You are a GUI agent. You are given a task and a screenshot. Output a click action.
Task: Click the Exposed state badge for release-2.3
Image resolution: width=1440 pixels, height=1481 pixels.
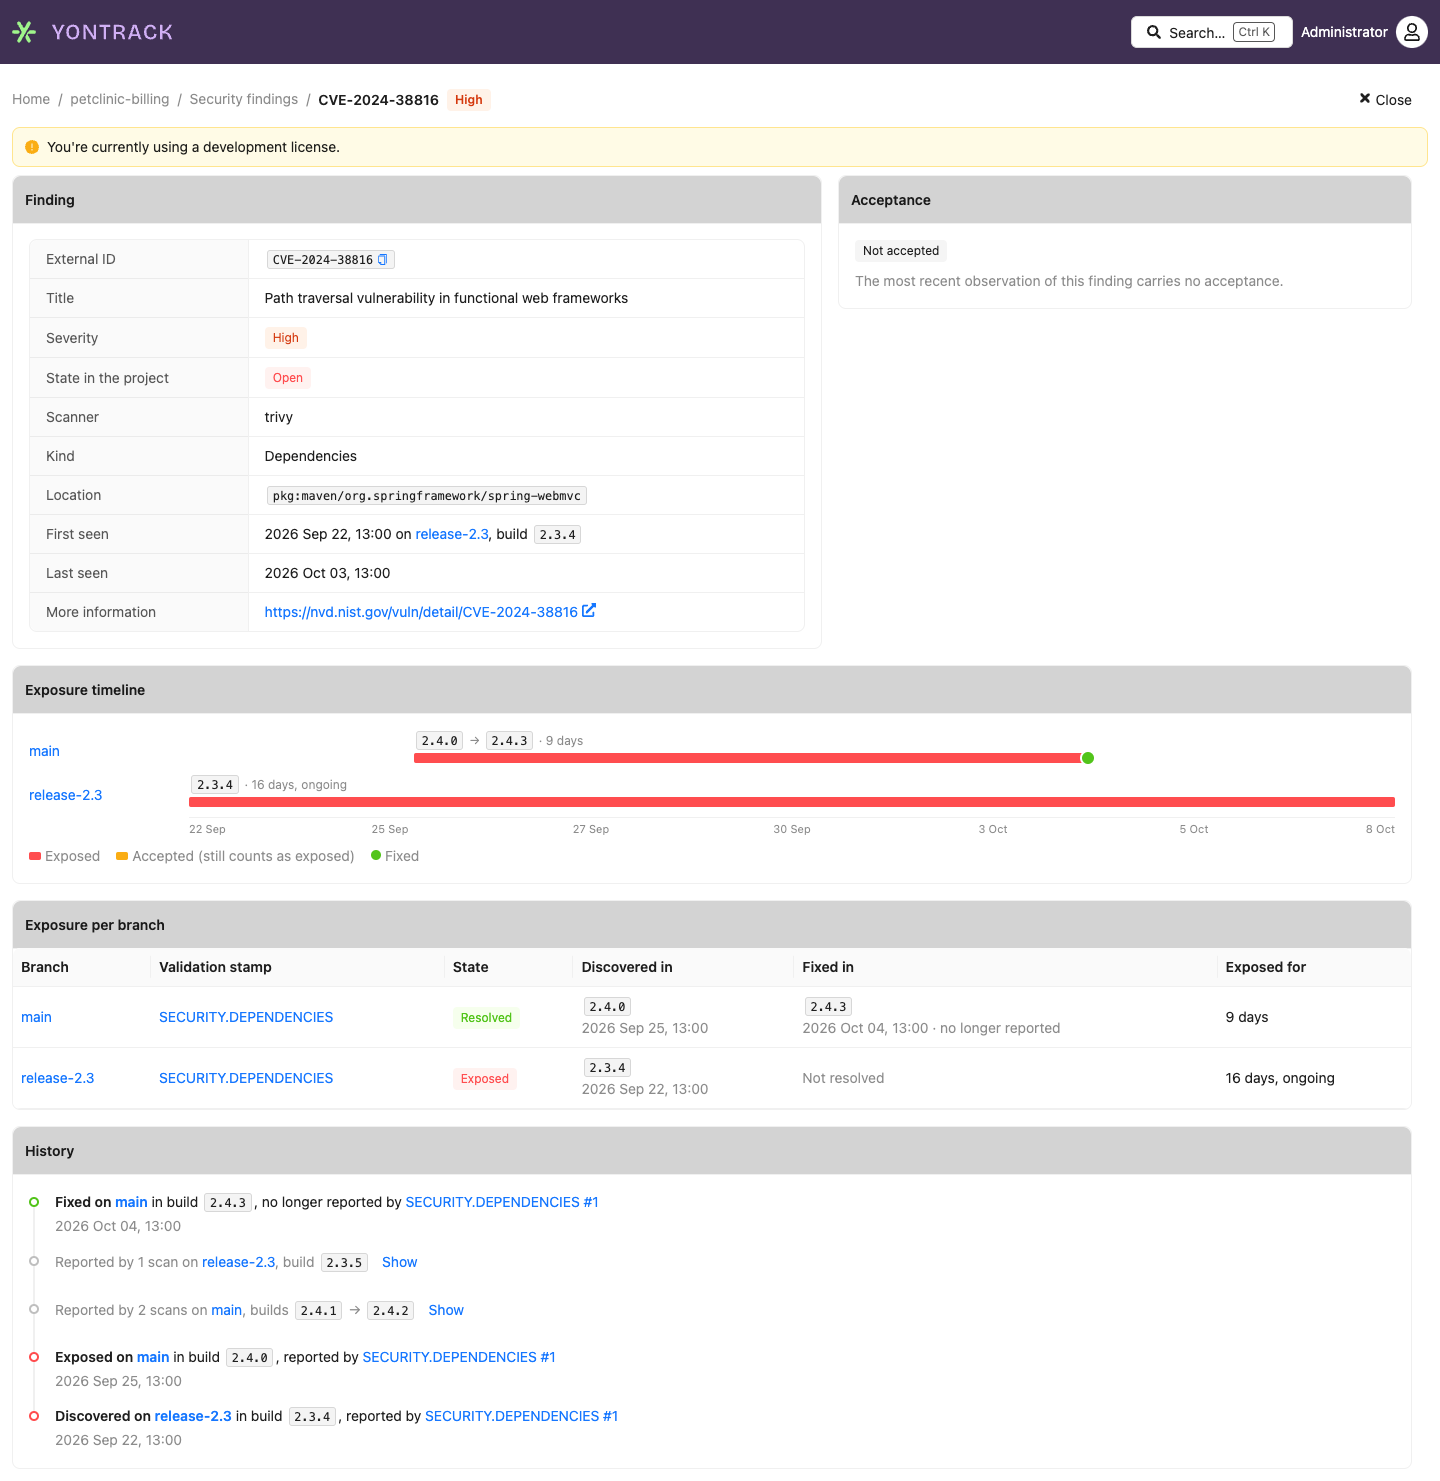(x=485, y=1079)
